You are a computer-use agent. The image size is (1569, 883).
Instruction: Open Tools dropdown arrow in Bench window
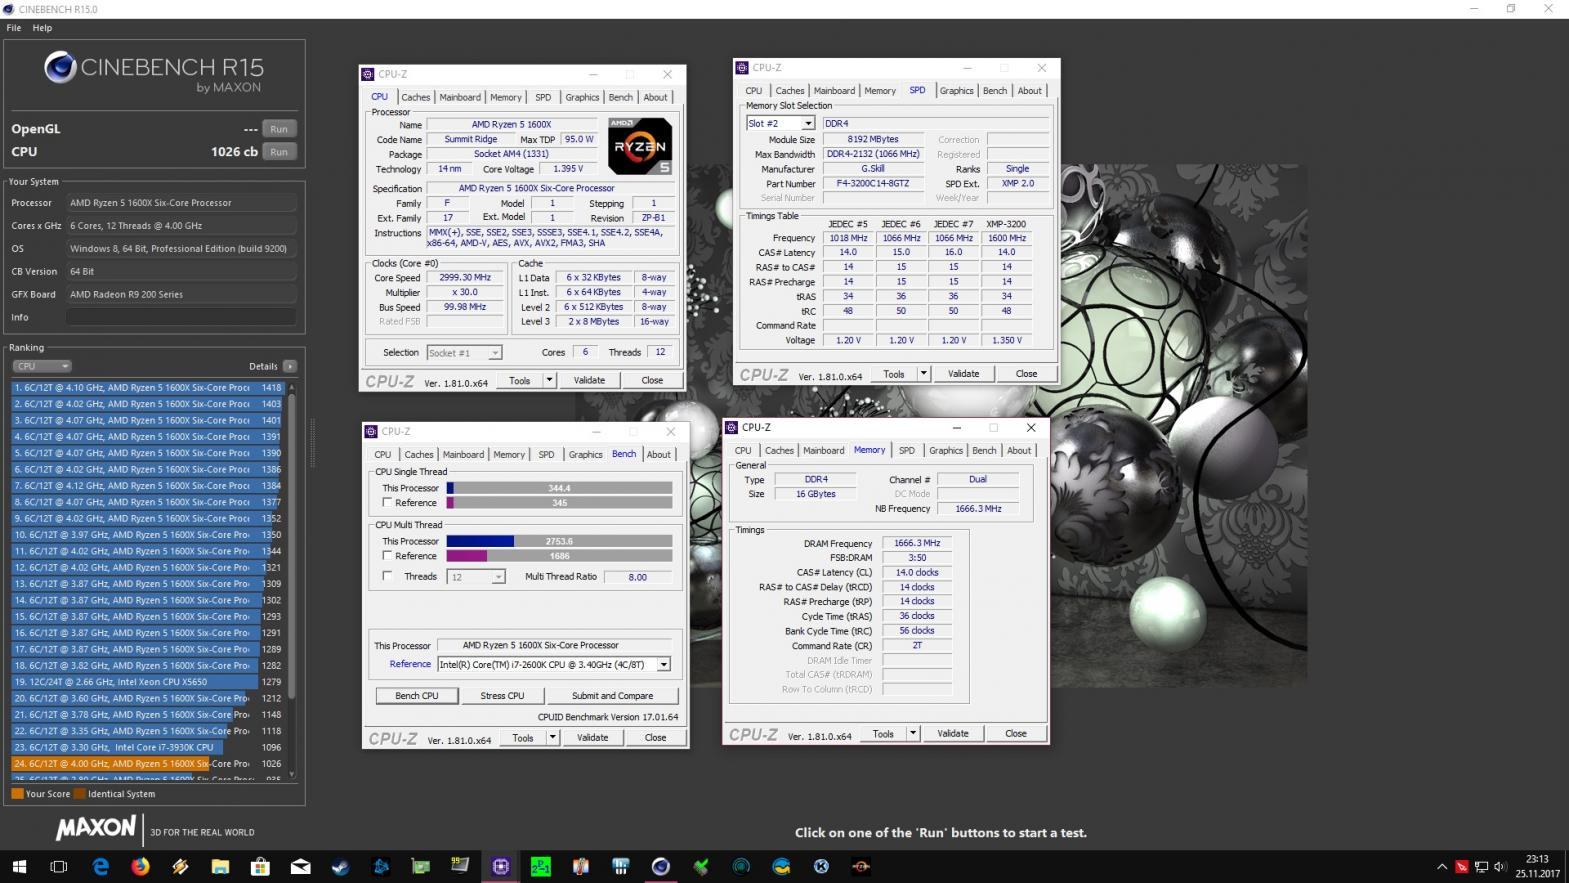point(552,737)
